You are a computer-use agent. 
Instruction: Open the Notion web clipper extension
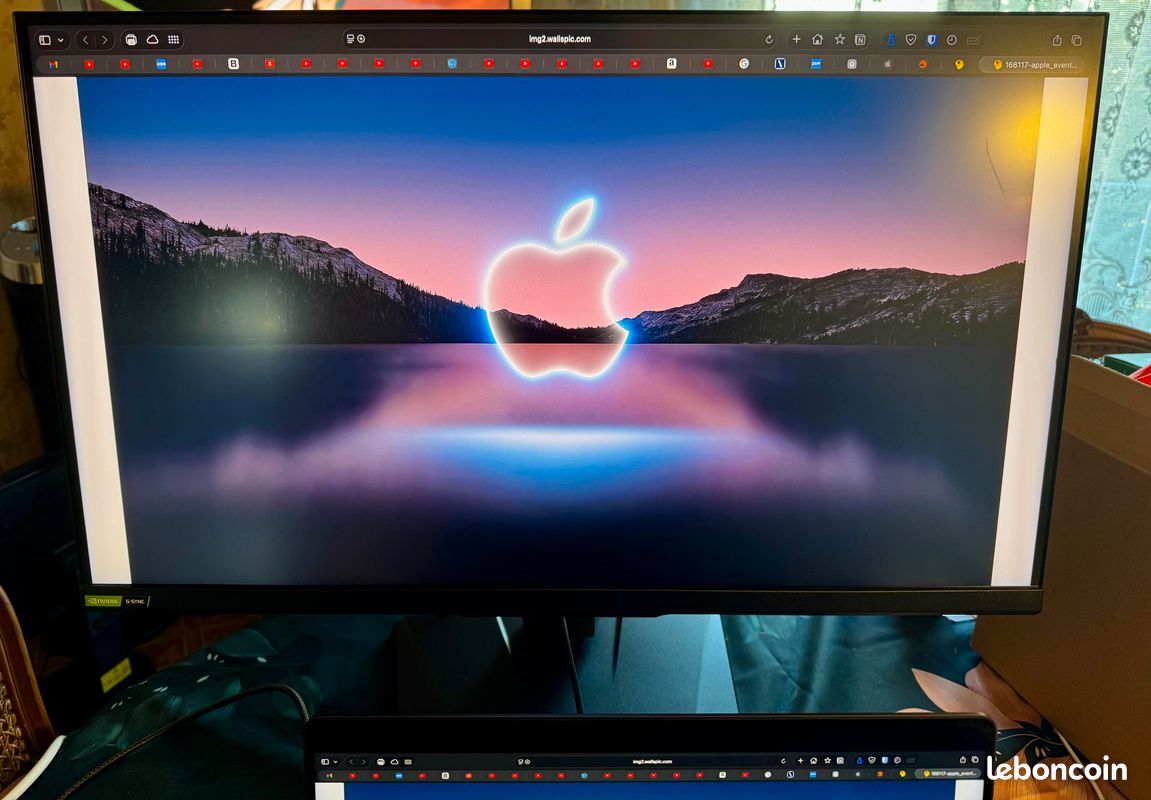[860, 40]
